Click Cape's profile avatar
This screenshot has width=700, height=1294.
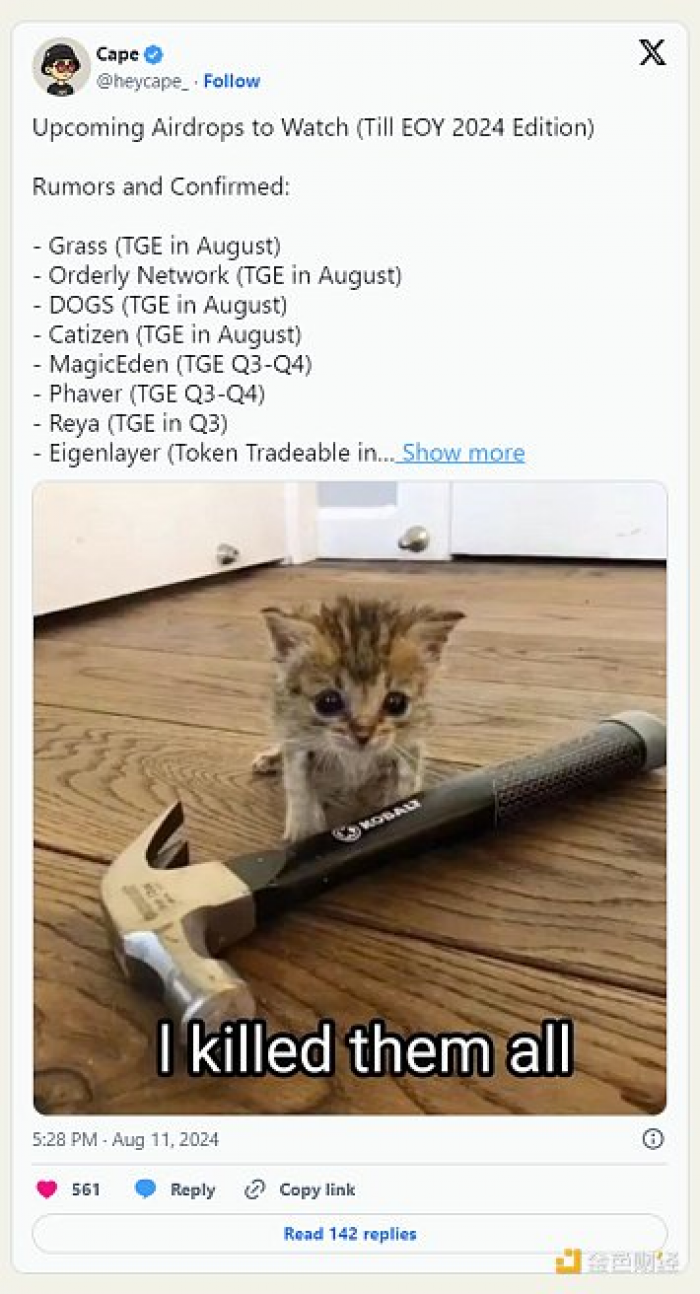click(61, 67)
